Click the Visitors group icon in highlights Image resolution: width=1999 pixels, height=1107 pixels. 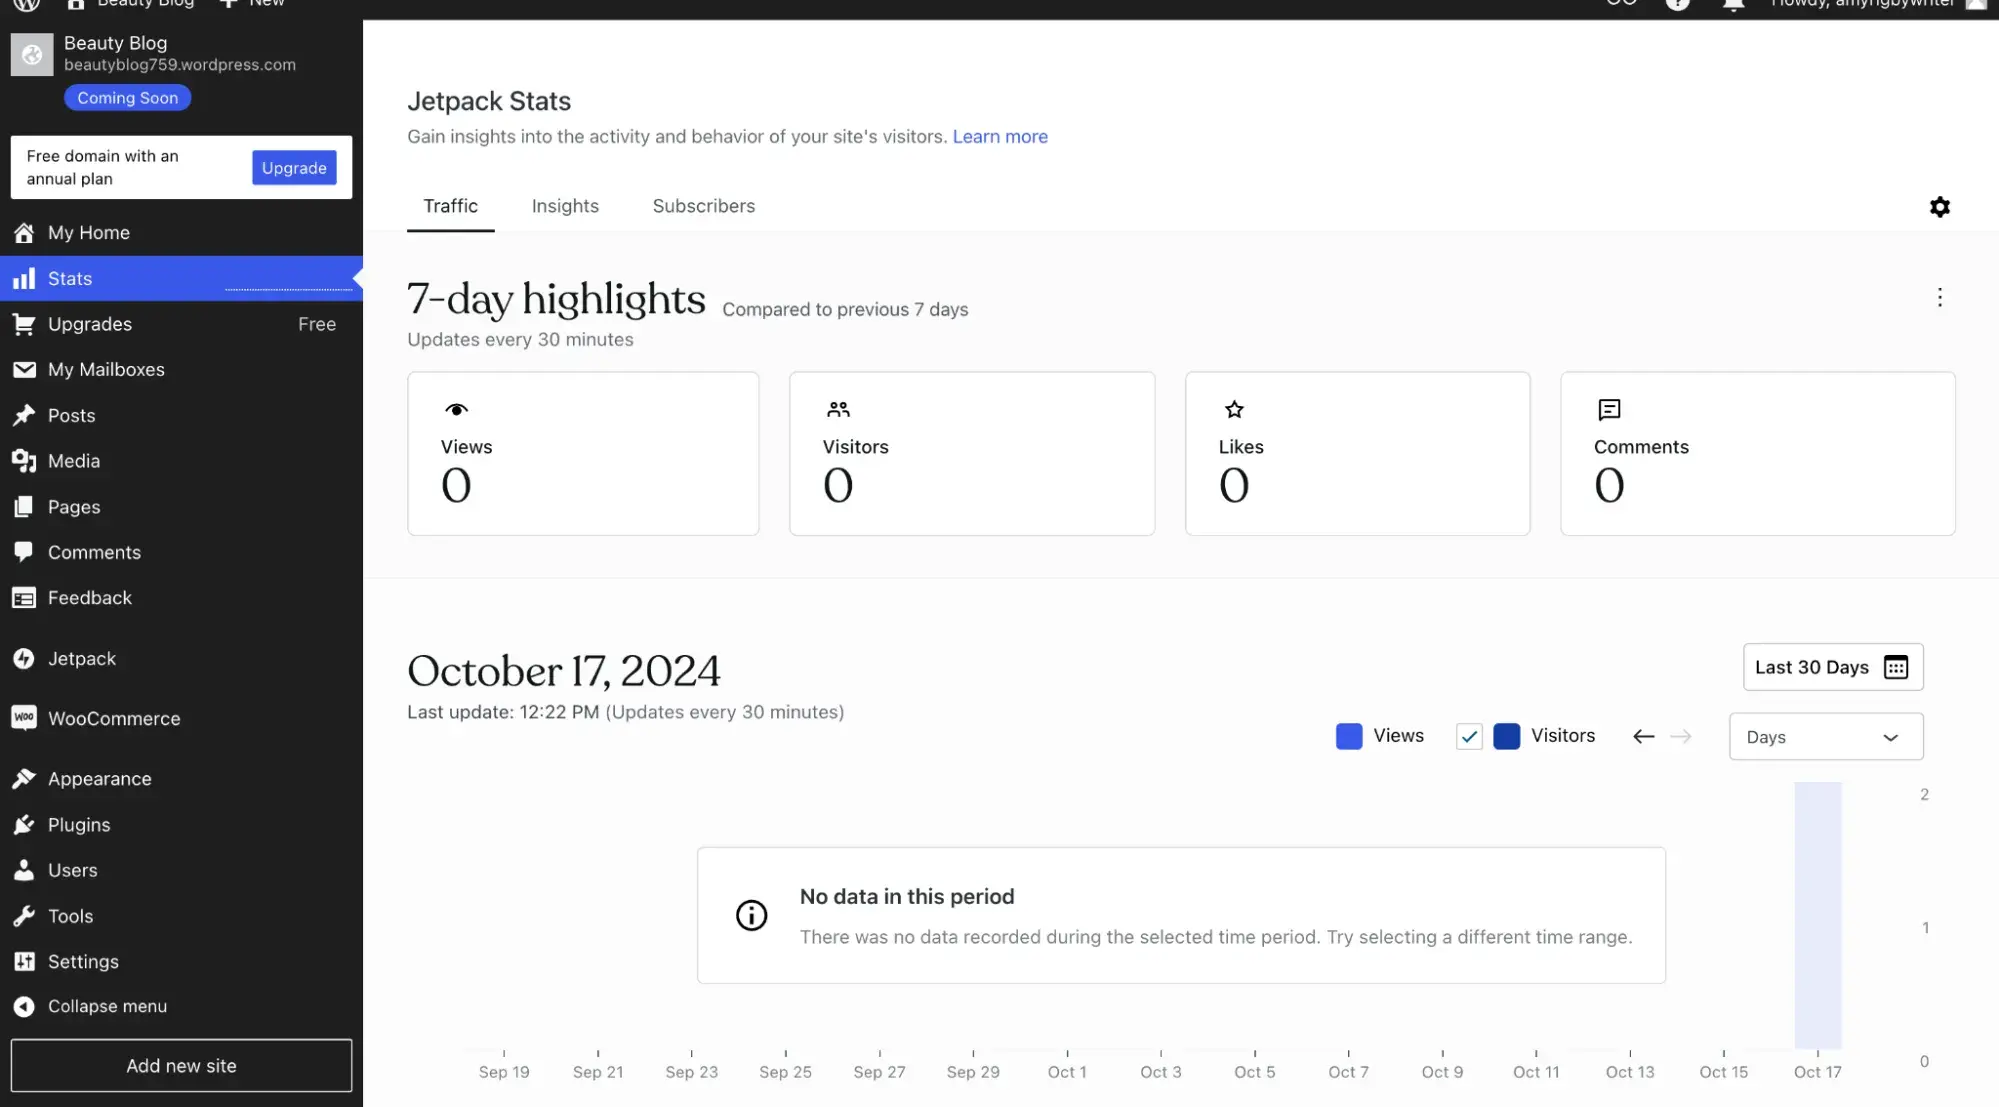point(837,409)
